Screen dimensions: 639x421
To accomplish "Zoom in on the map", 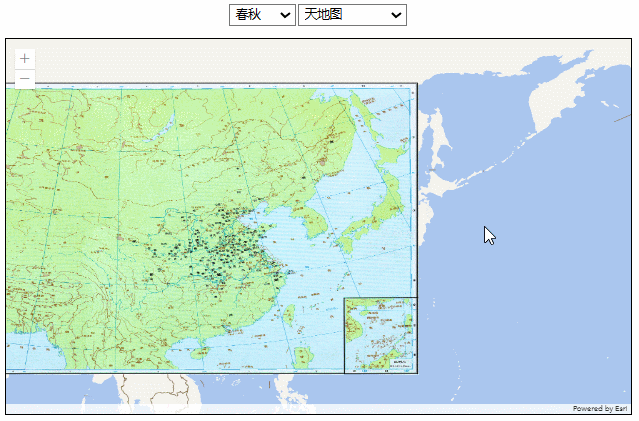I will [24, 59].
